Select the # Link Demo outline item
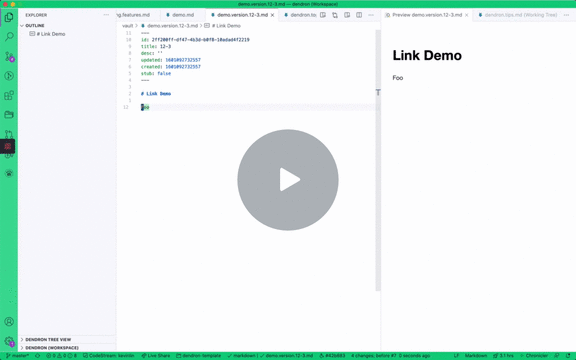This screenshot has height=360, width=576. coord(51,34)
